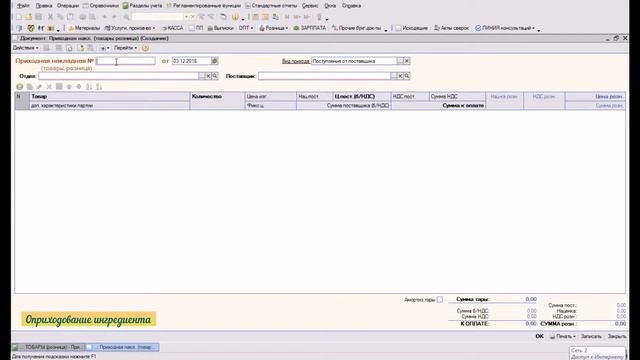Screen dimensions: 640x360
Task: Open the Правка menu
Action: 44,6
